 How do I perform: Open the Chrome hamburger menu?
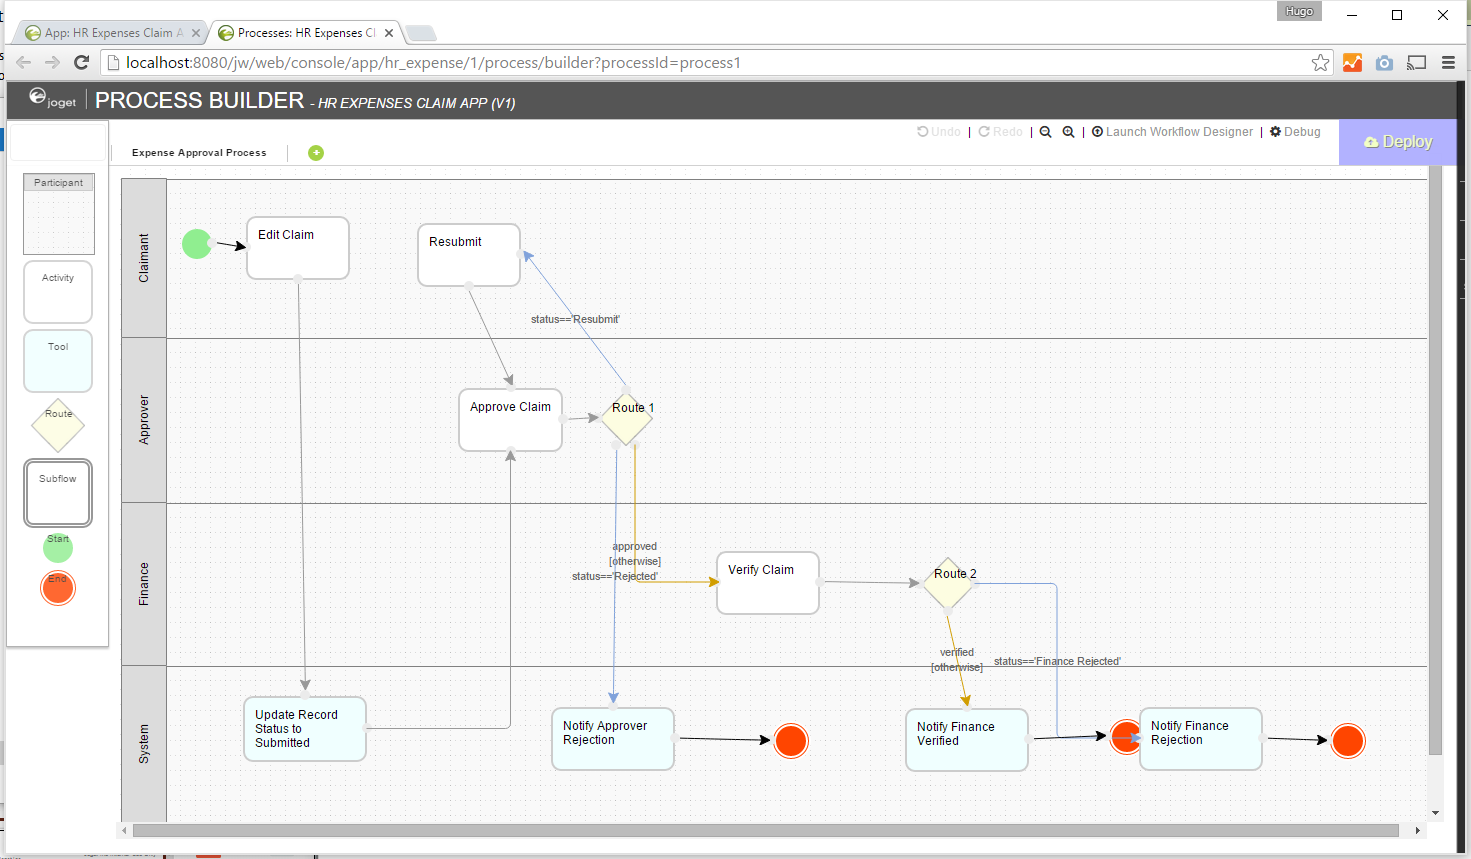(1448, 63)
